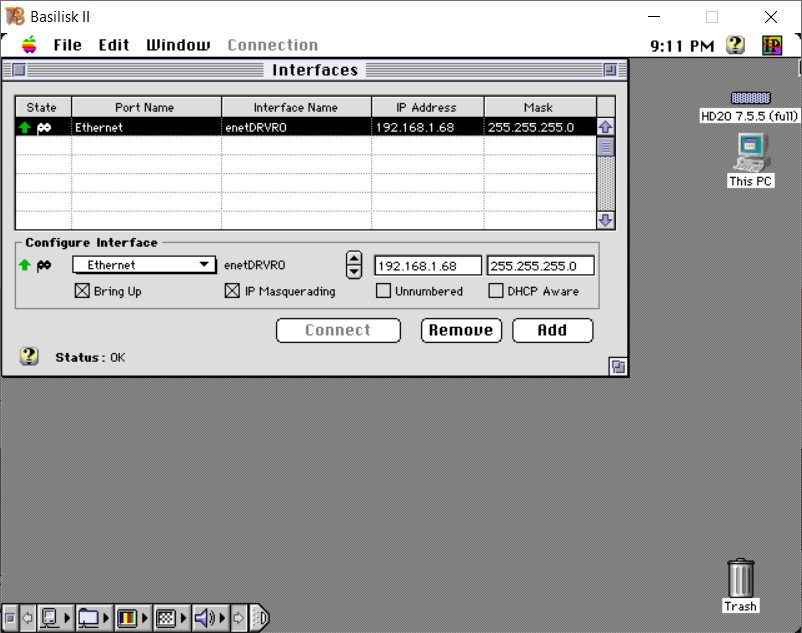Open the File menu
The width and height of the screenshot is (802, 633).
[68, 45]
